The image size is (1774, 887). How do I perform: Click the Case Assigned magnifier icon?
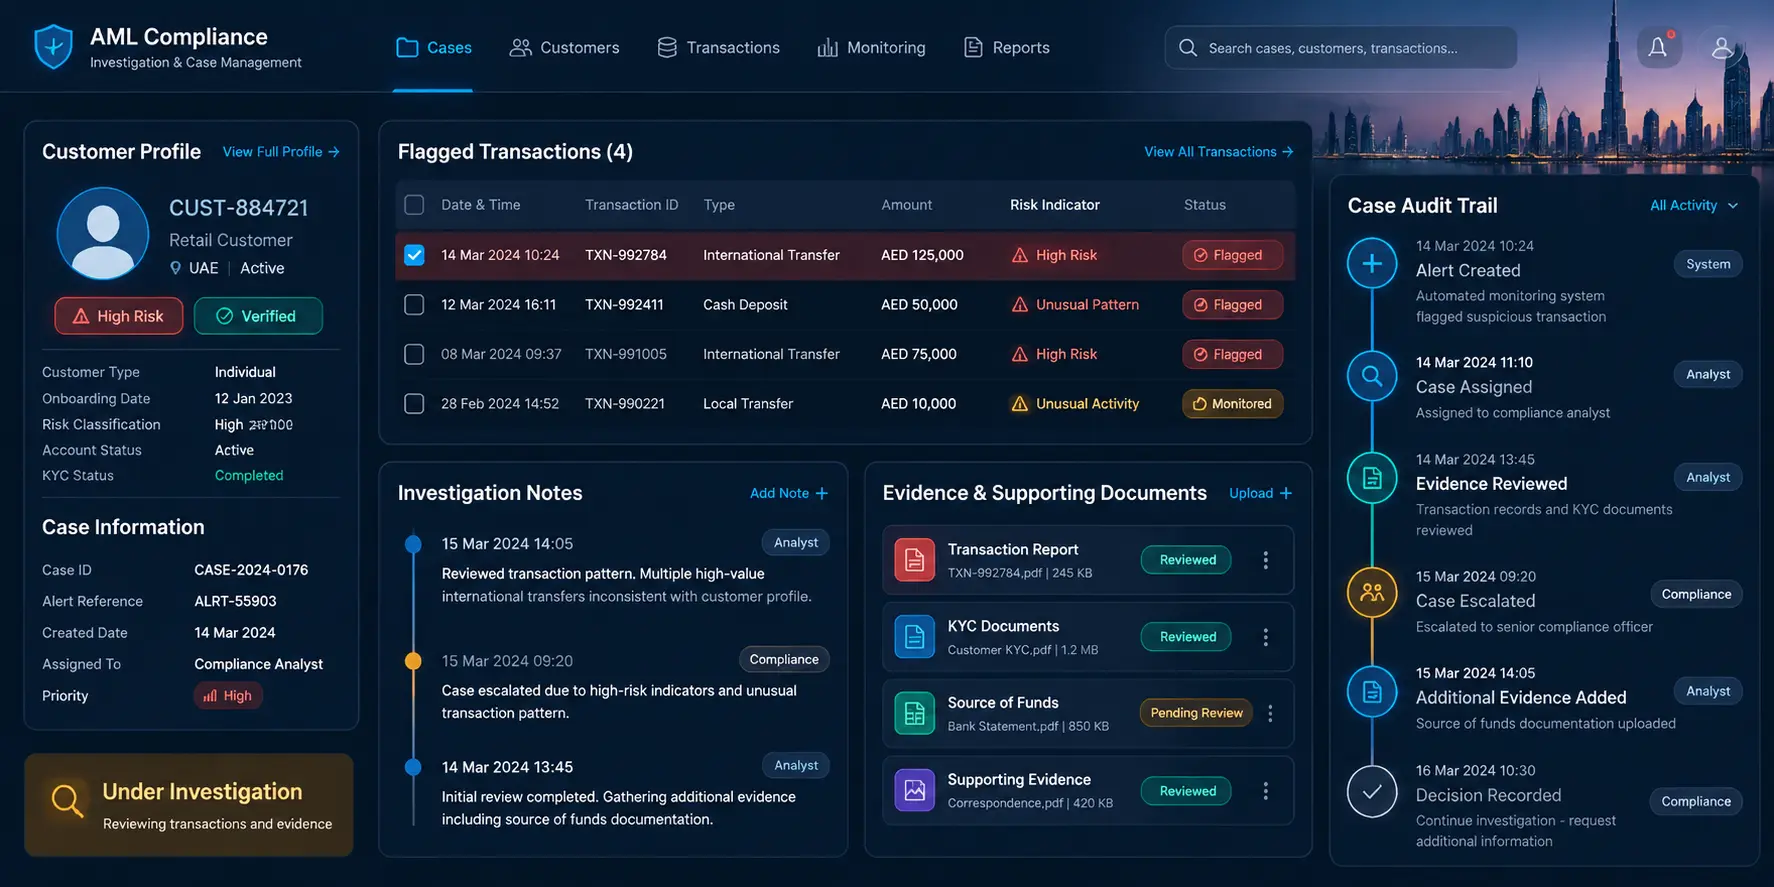click(x=1372, y=376)
